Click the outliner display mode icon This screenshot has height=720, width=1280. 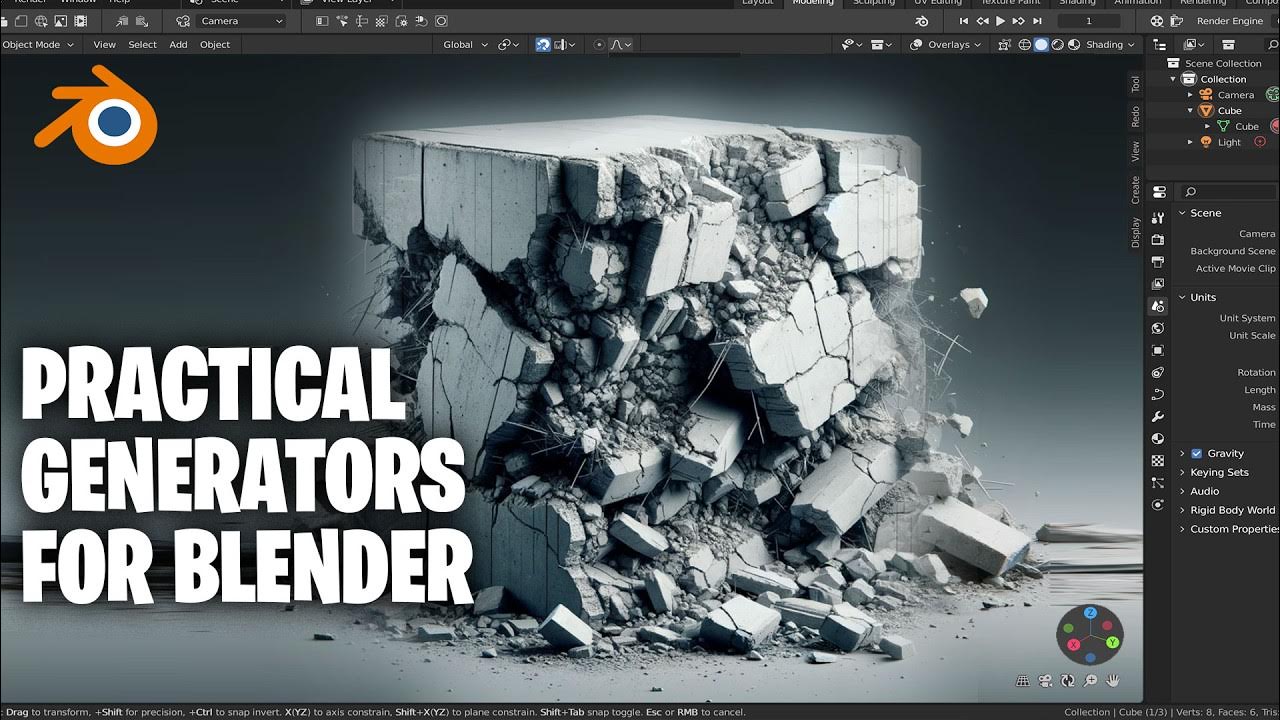coord(1194,45)
